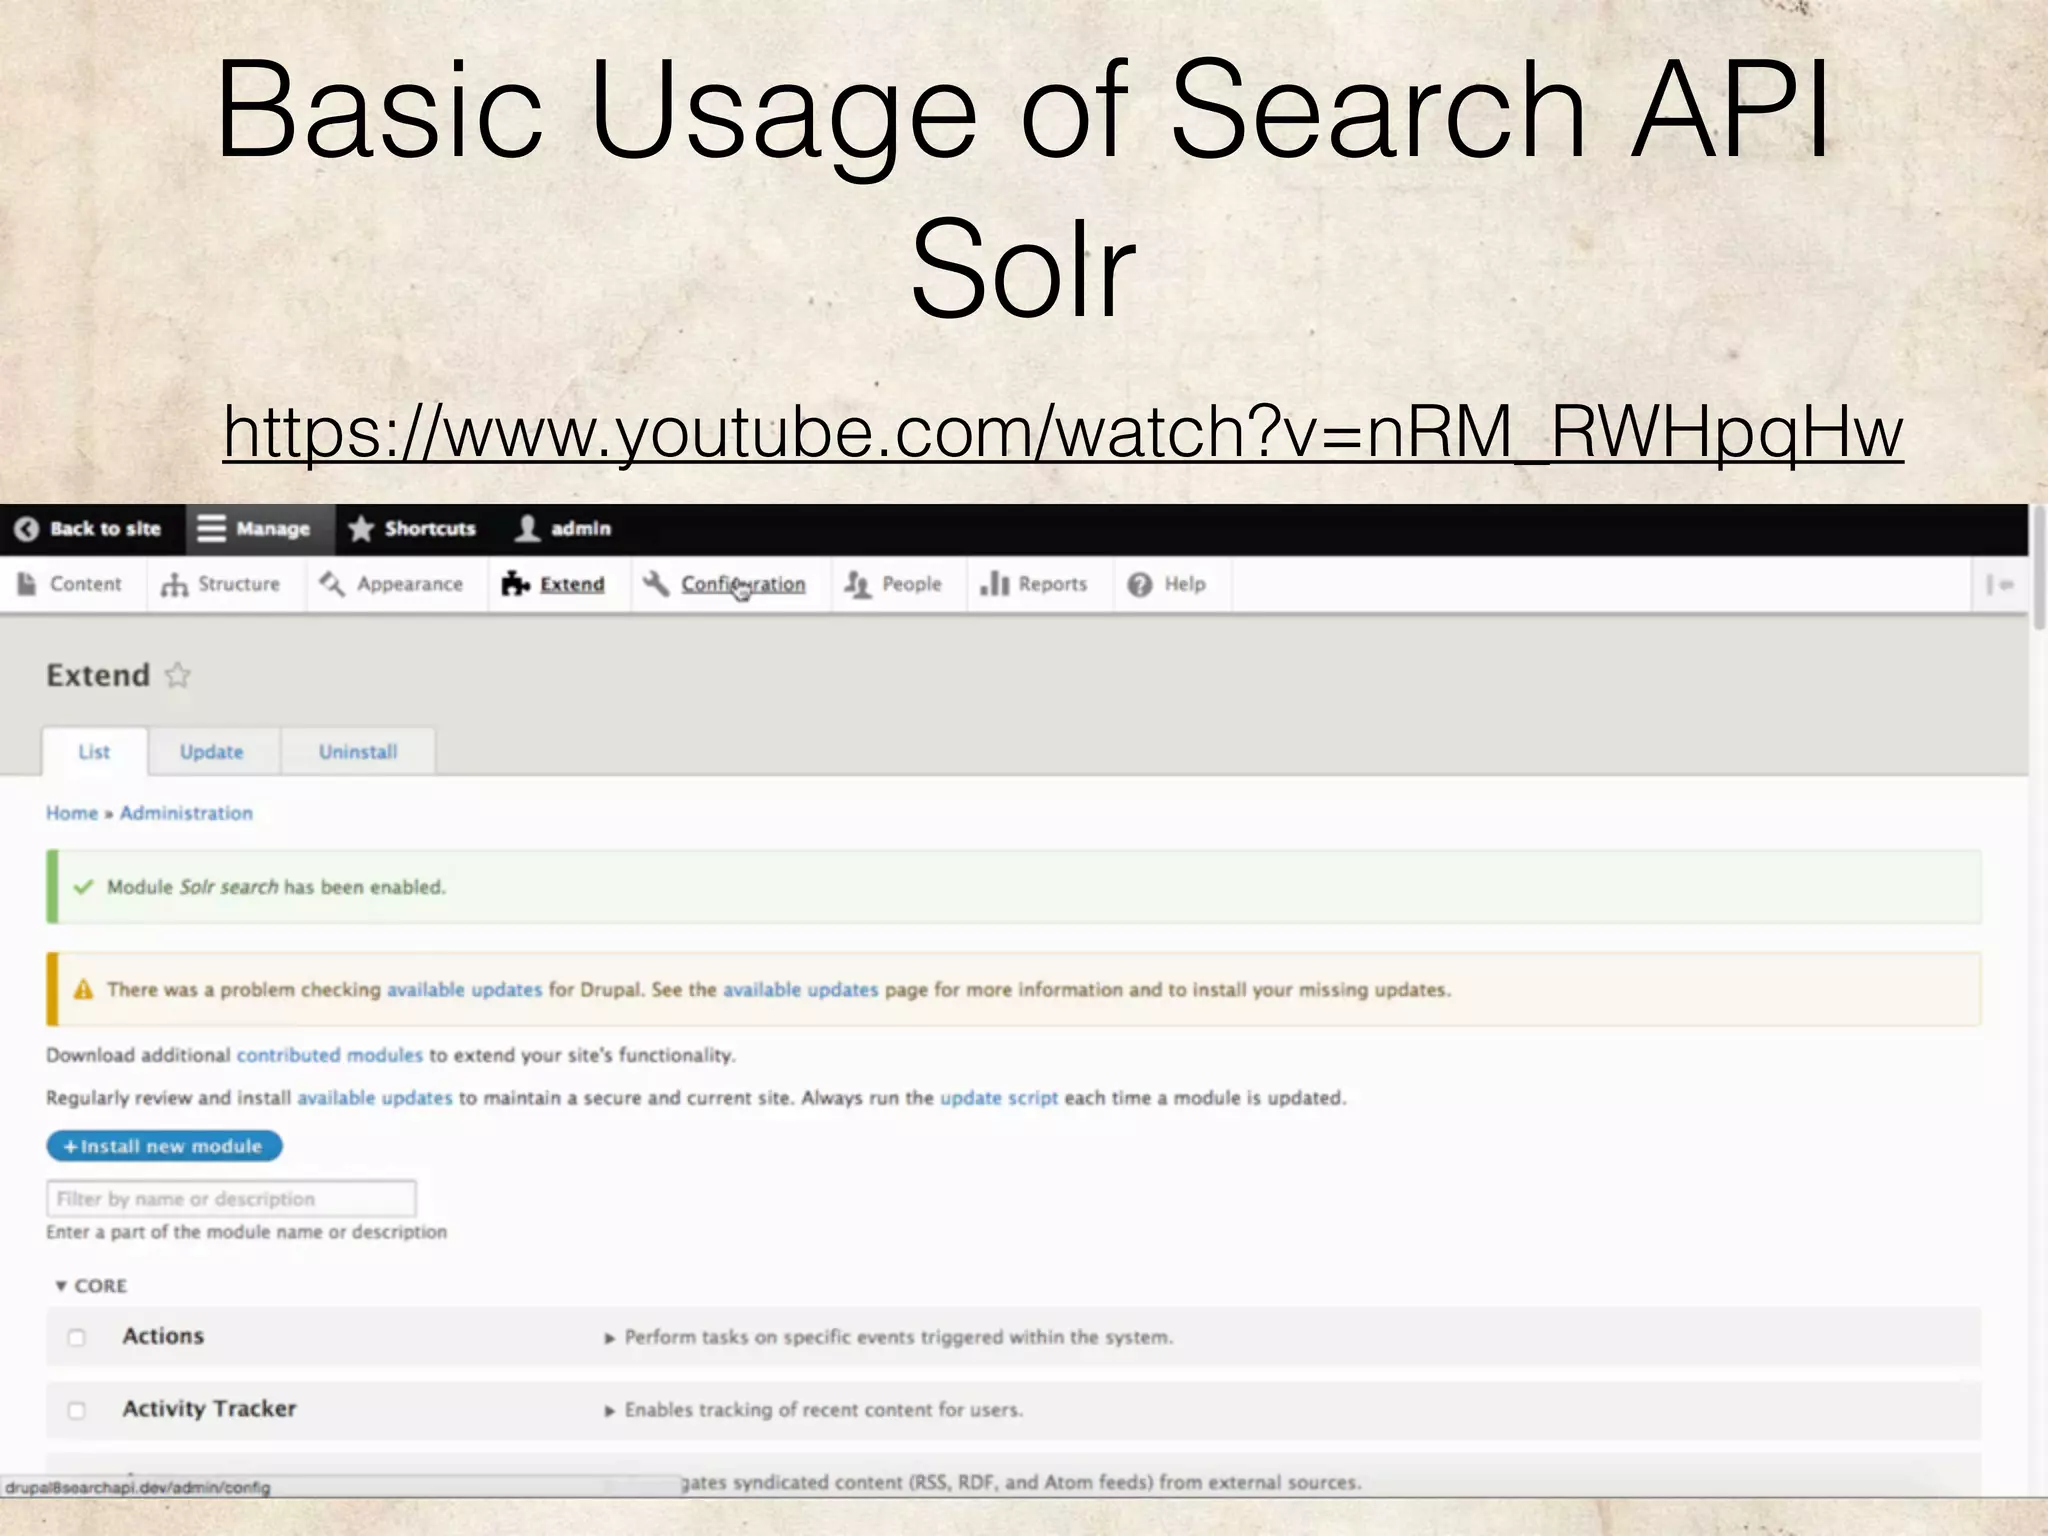Screen dimensions: 2048x1536
Task: Click the Configuration wrench icon
Action: click(656, 584)
